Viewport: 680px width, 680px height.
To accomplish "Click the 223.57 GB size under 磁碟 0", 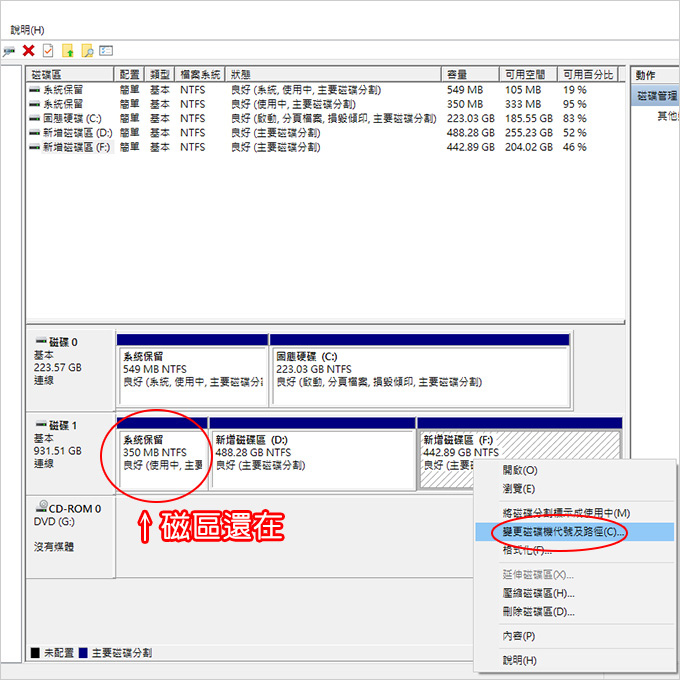I will click(x=58, y=368).
